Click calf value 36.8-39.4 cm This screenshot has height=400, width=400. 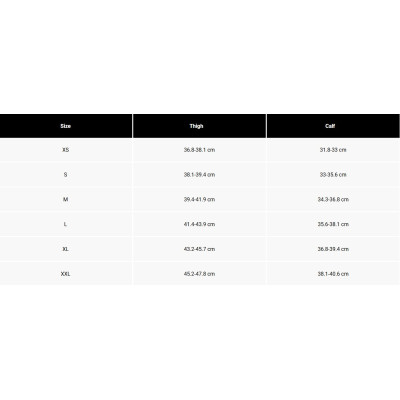click(333, 249)
